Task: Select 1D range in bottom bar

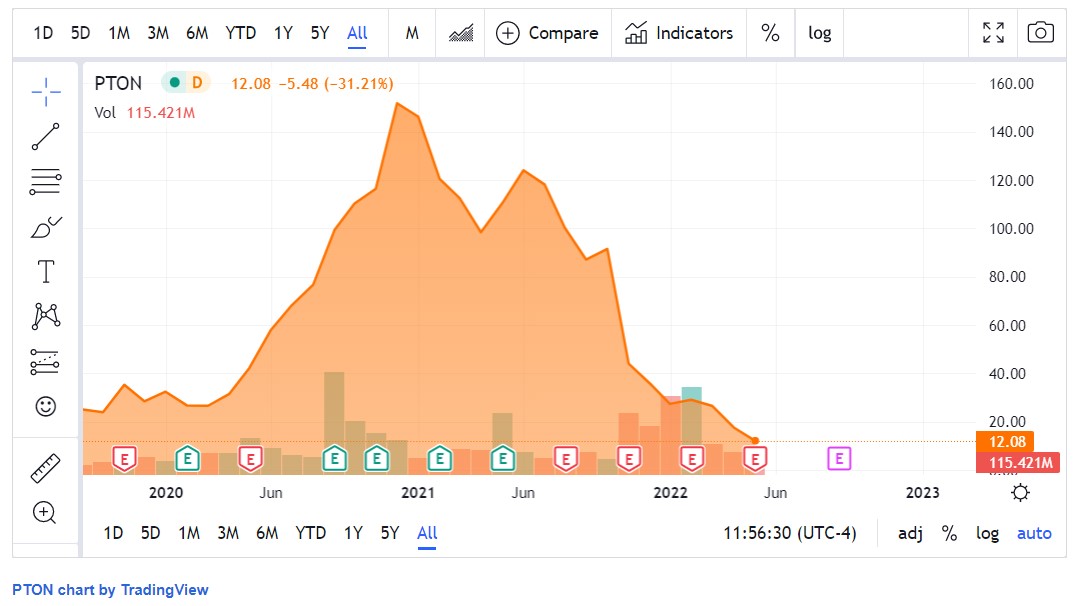Action: point(113,533)
